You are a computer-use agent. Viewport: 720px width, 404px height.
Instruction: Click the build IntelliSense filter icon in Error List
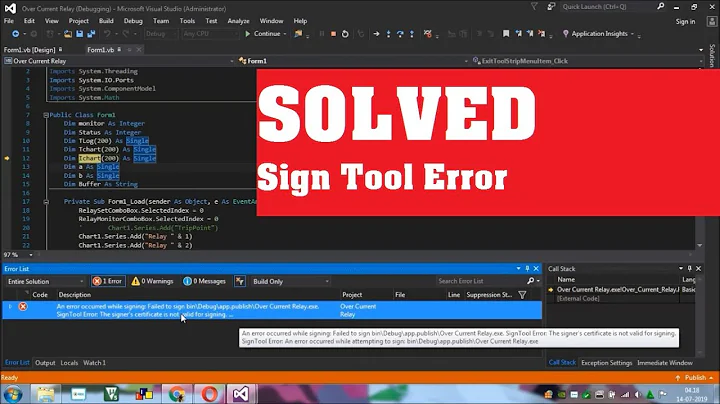(x=240, y=281)
